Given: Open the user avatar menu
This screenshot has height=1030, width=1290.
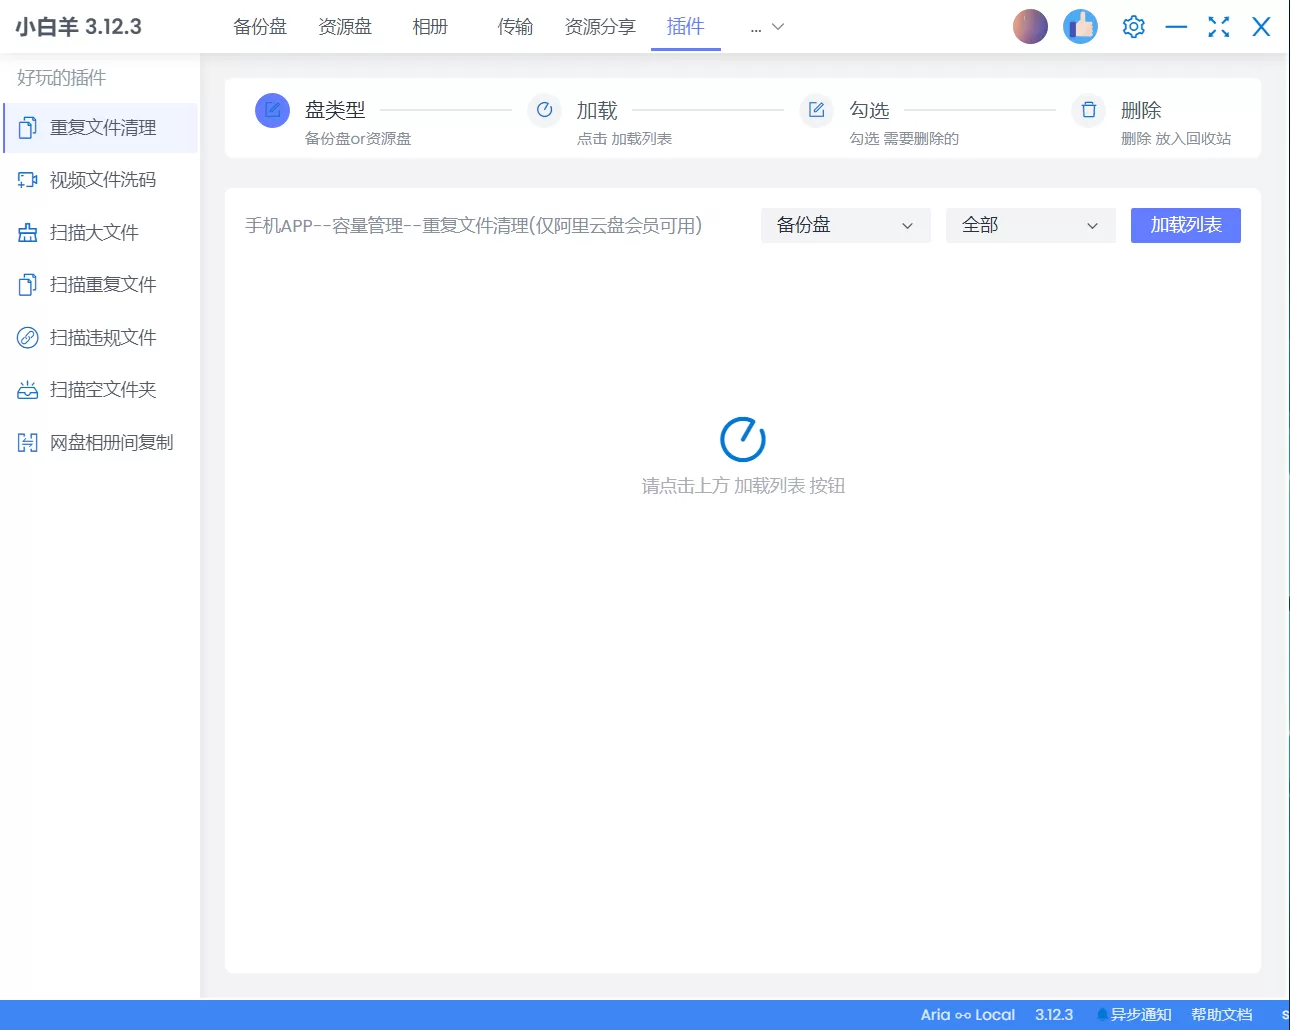Looking at the screenshot, I should (1030, 26).
